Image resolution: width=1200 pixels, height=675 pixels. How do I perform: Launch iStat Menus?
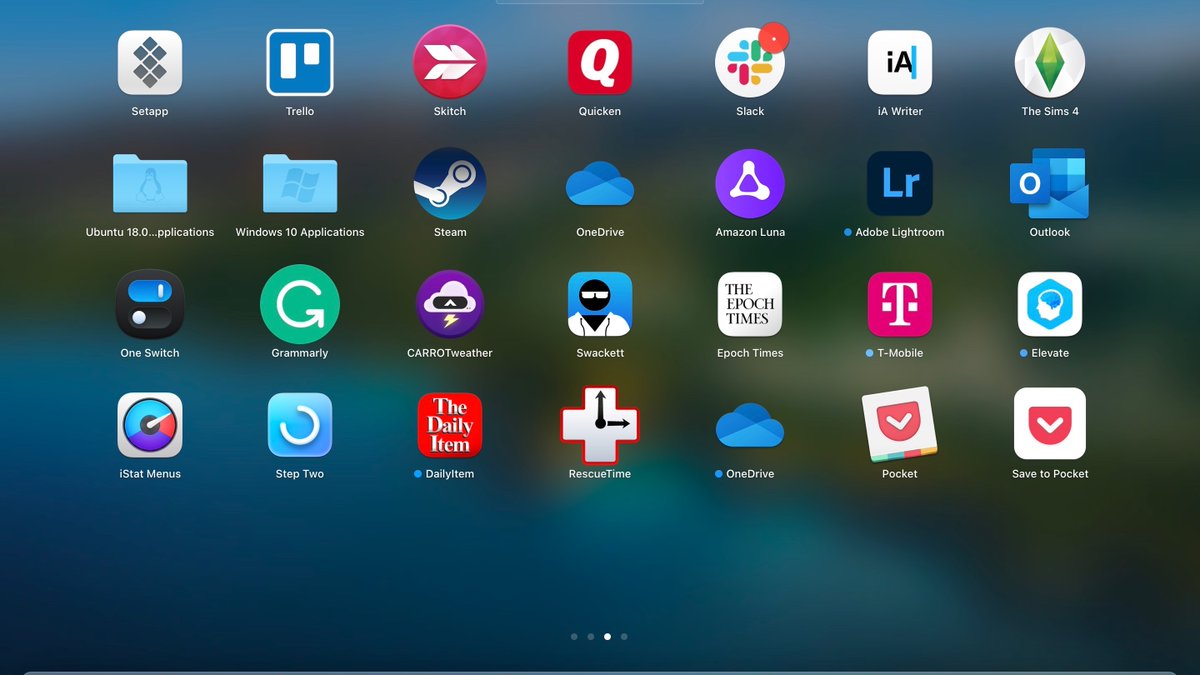coord(150,425)
